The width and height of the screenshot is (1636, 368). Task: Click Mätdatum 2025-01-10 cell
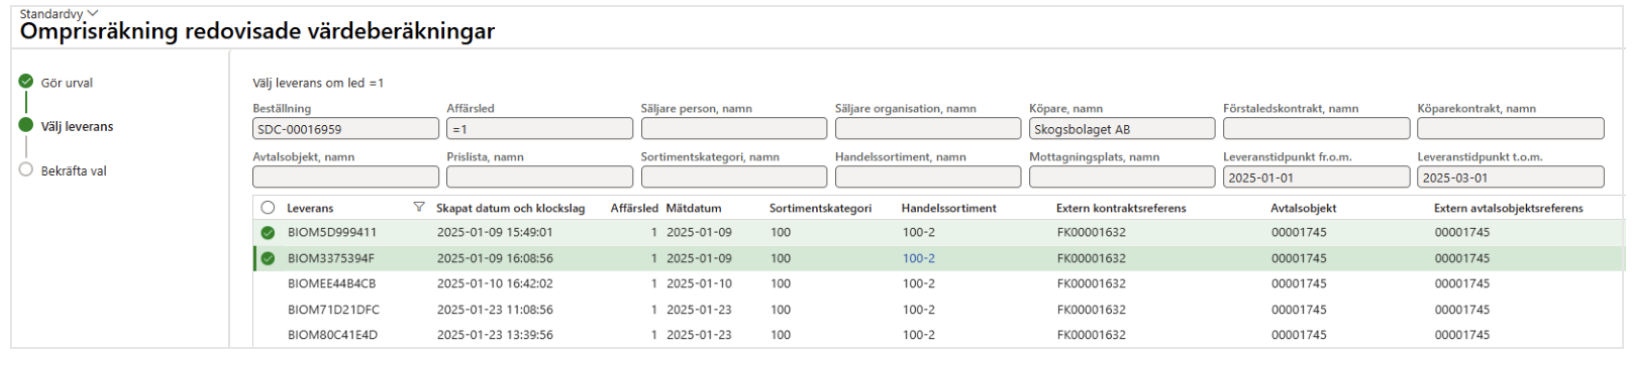pyautogui.click(x=699, y=284)
